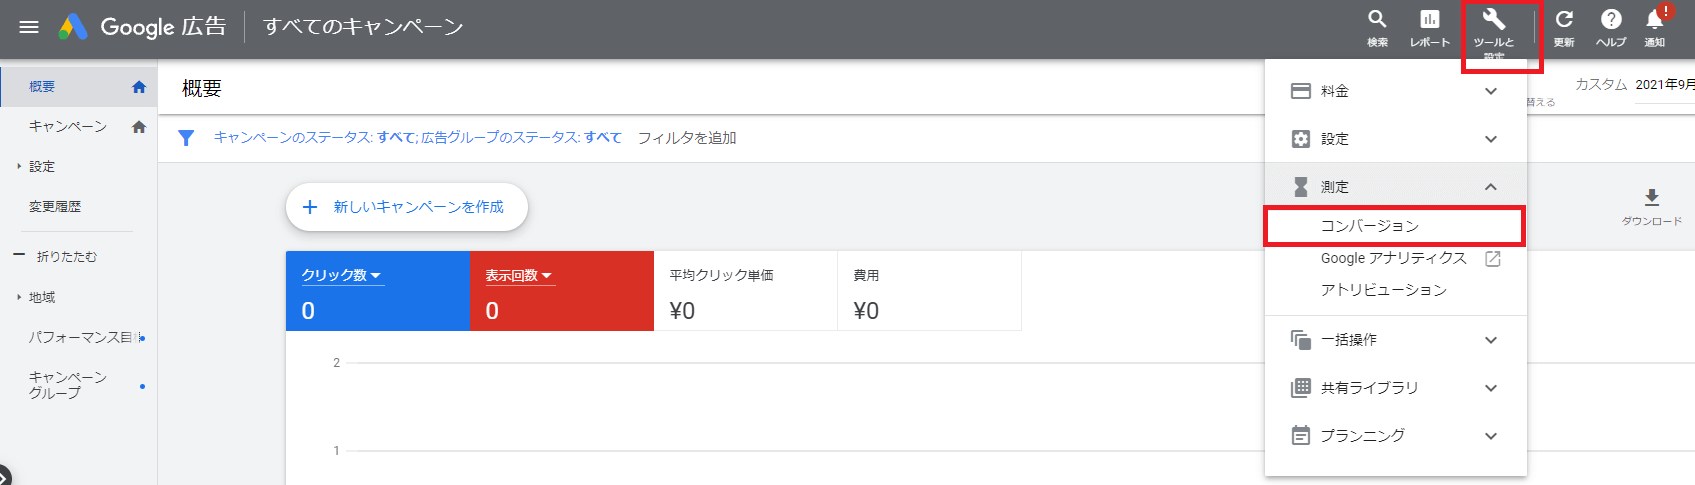
Task: Click the 測定 hourglass icon
Action: 1301,187
